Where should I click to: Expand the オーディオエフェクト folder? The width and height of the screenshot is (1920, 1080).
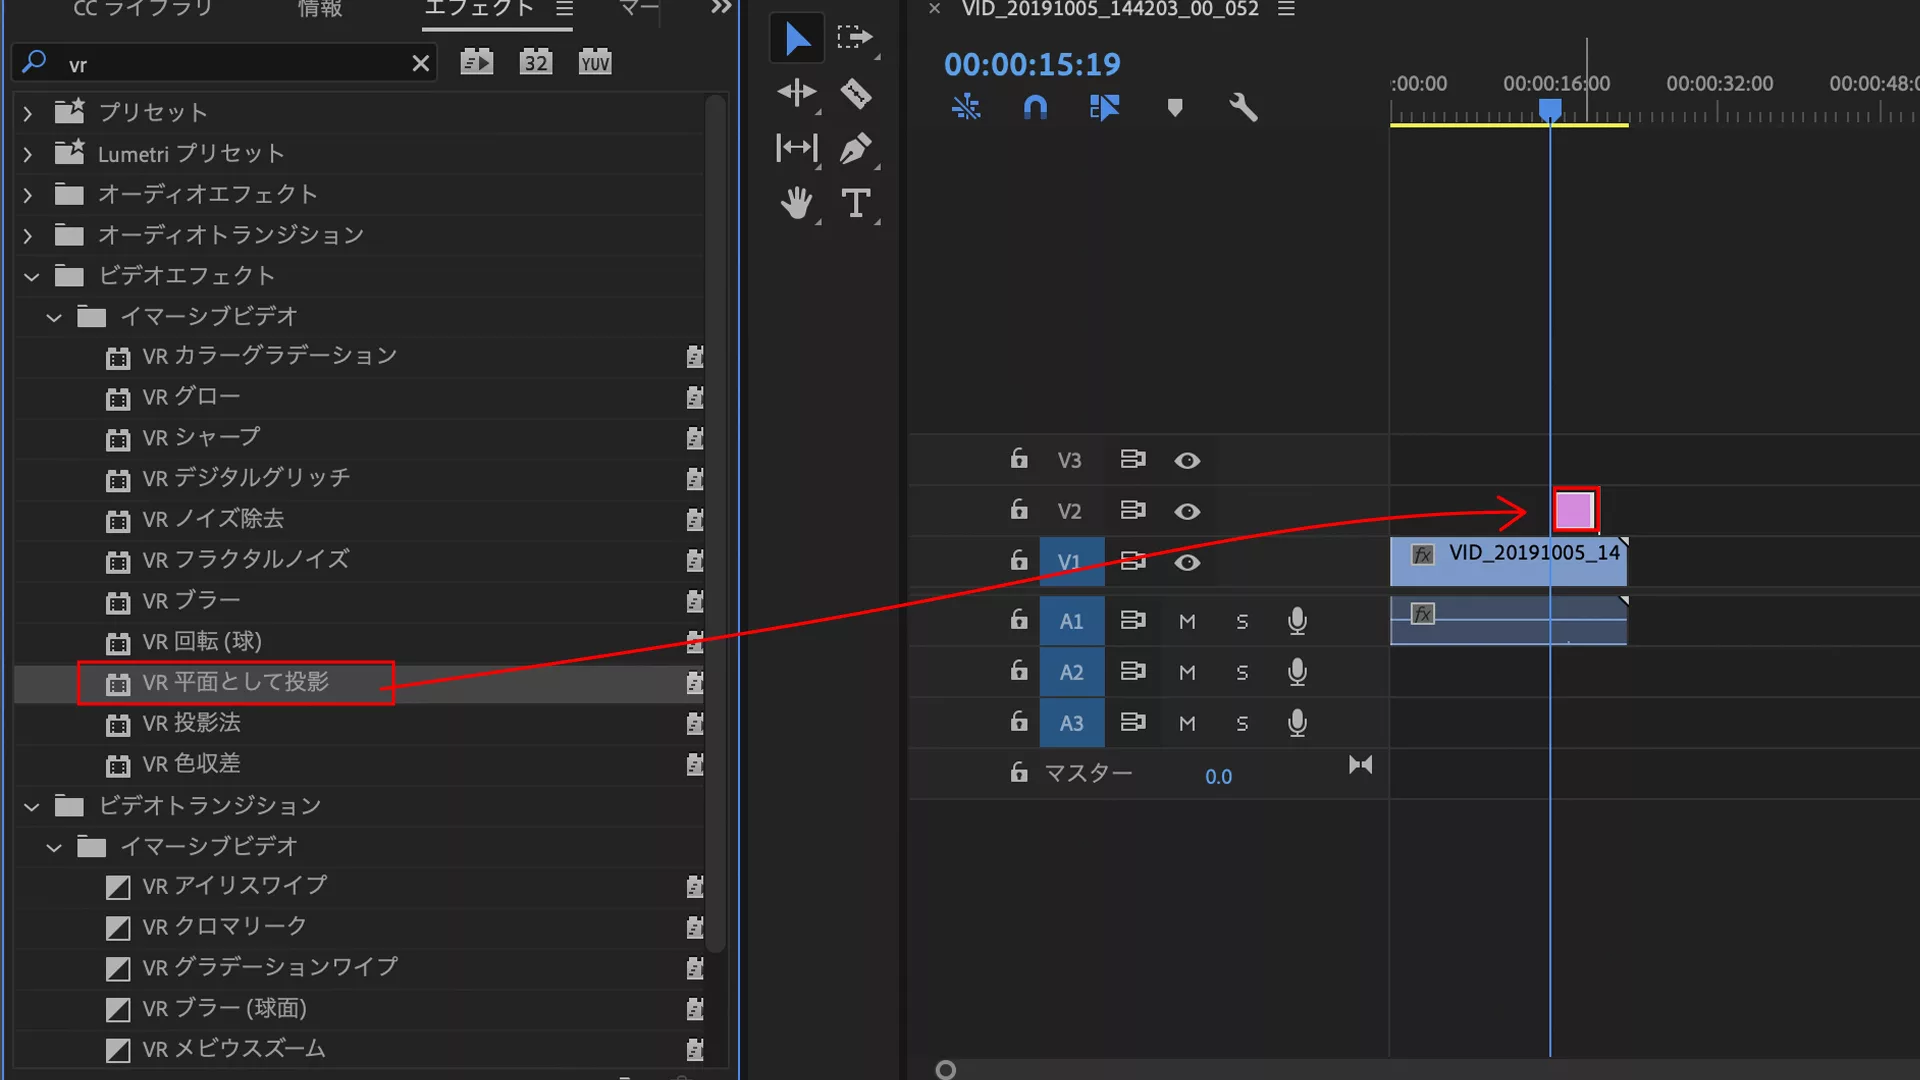coord(28,195)
